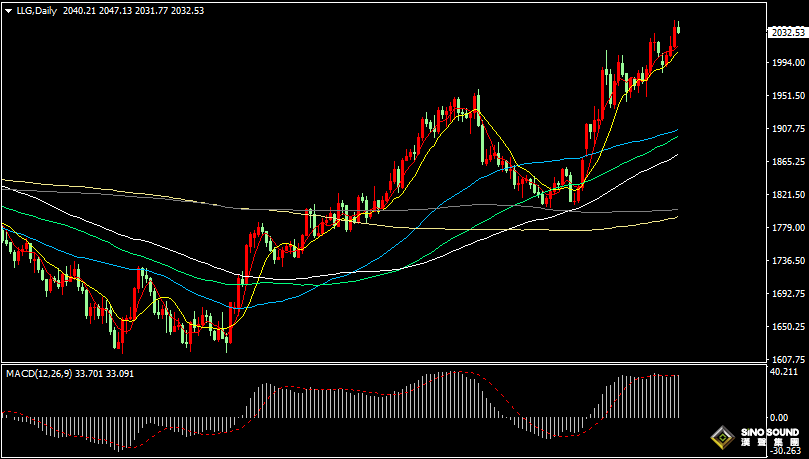The image size is (809, 459).
Task: Click the 1779.00 price axis label
Action: tap(788, 228)
